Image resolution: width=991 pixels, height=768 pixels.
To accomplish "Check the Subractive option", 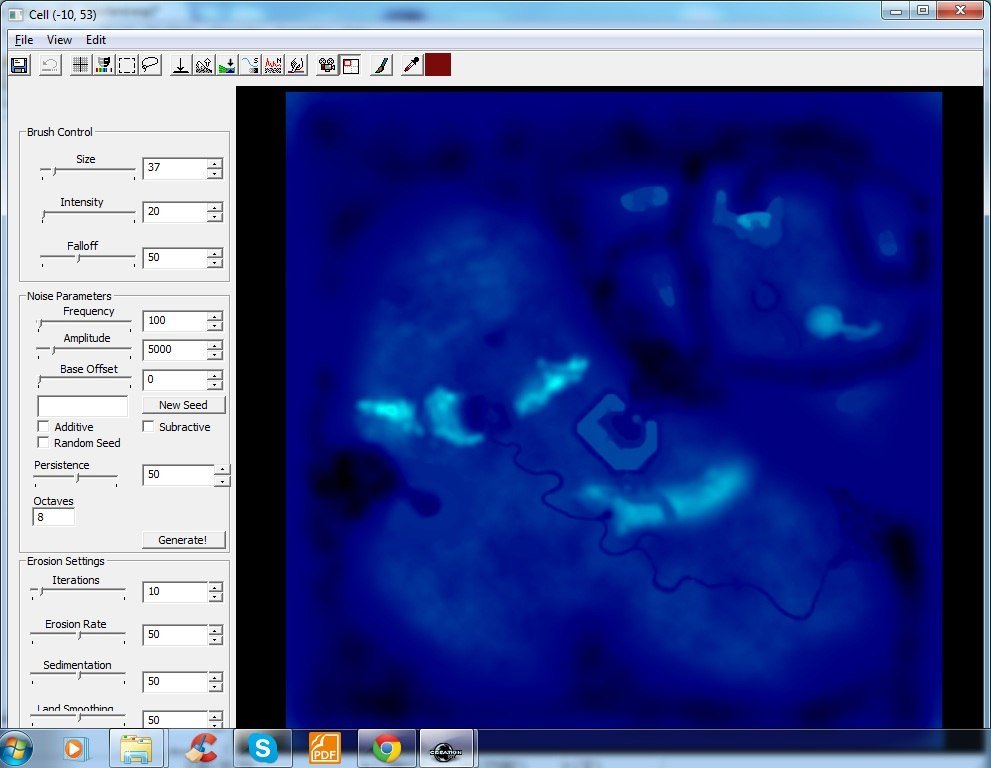I will click(148, 427).
